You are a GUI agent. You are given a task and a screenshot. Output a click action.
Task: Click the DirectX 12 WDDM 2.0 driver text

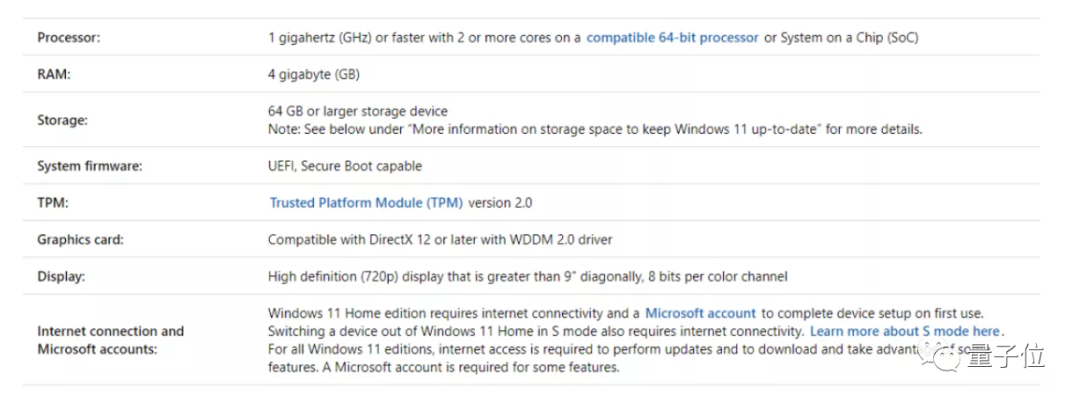coord(440,240)
